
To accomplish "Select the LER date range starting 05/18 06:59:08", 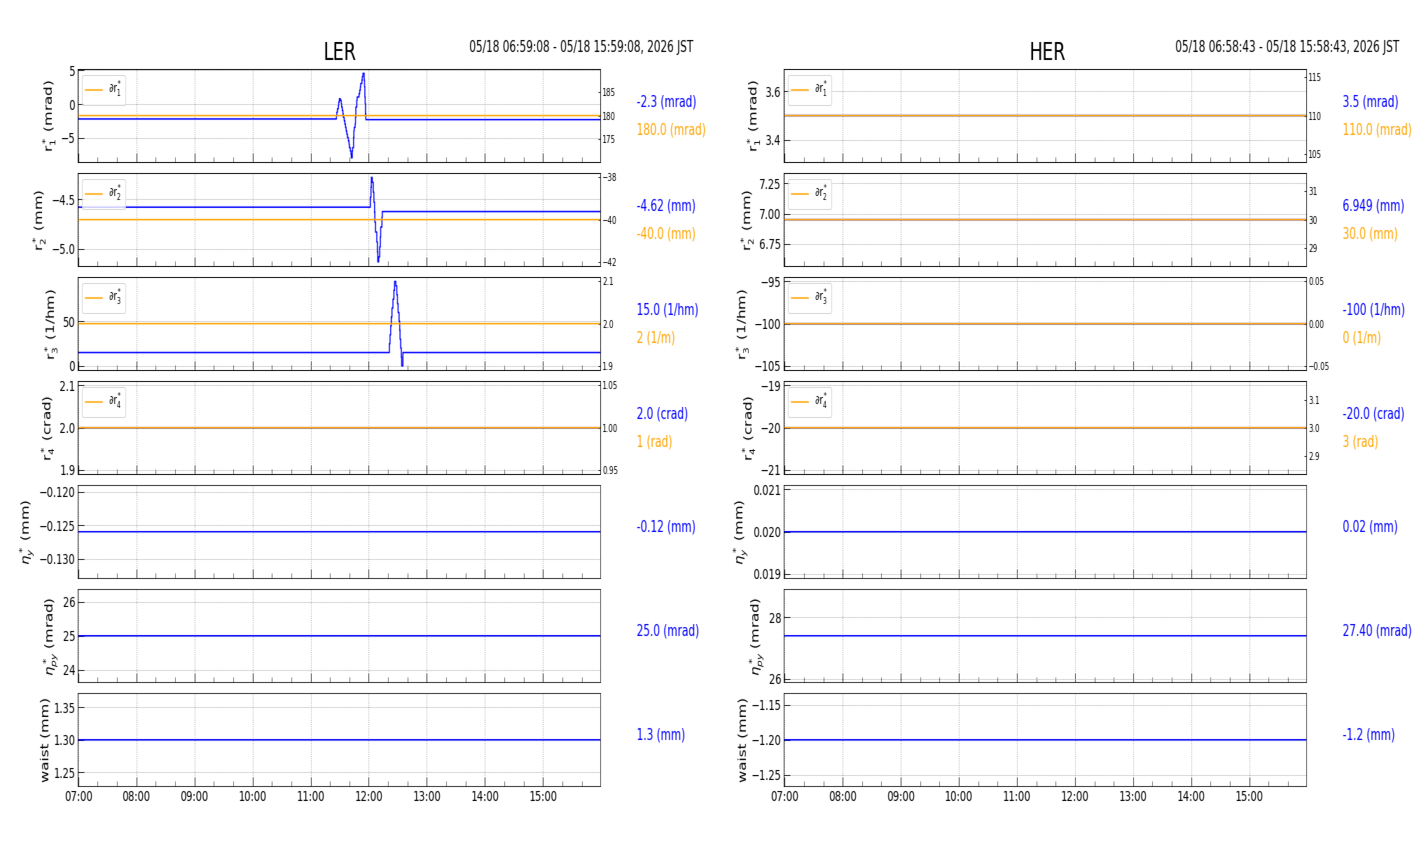I will tap(581, 47).
